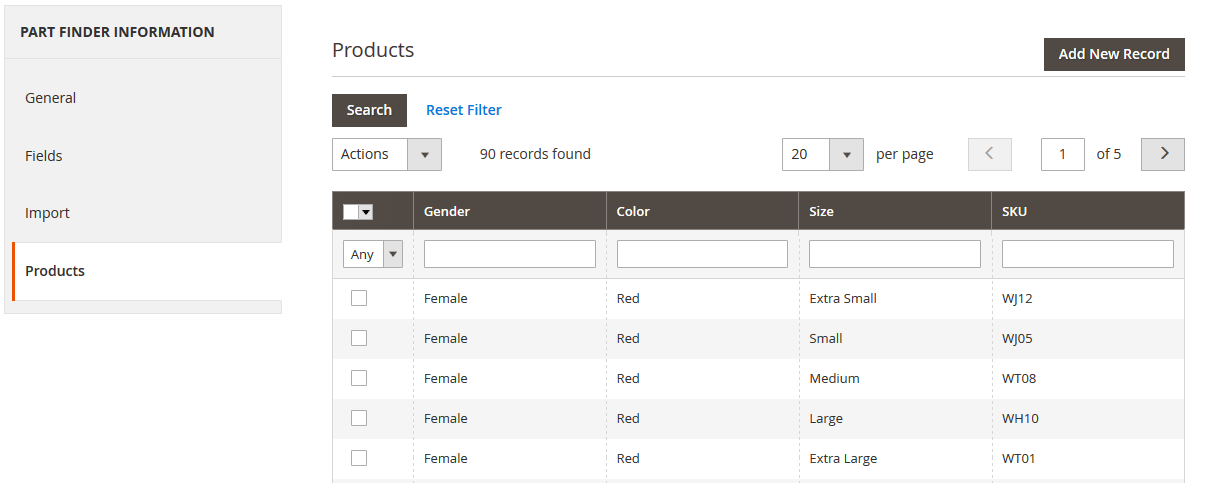Click Add New Record button
This screenshot has height=483, width=1208.
pyautogui.click(x=1113, y=54)
